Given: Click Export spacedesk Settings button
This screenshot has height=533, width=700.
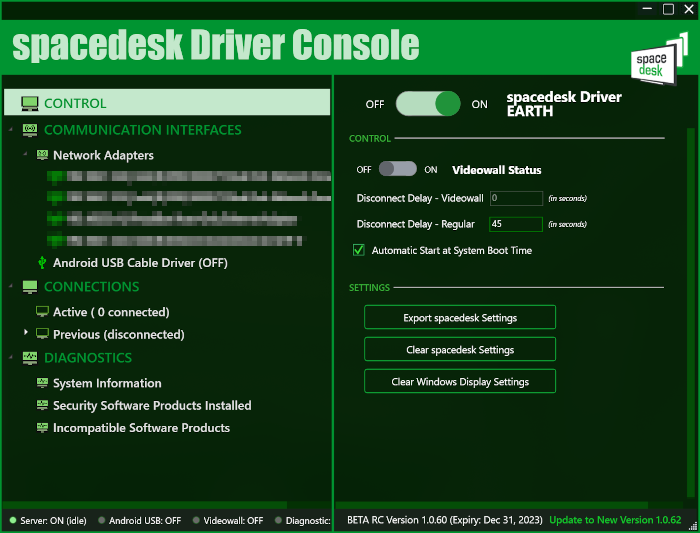Looking at the screenshot, I should (x=460, y=317).
